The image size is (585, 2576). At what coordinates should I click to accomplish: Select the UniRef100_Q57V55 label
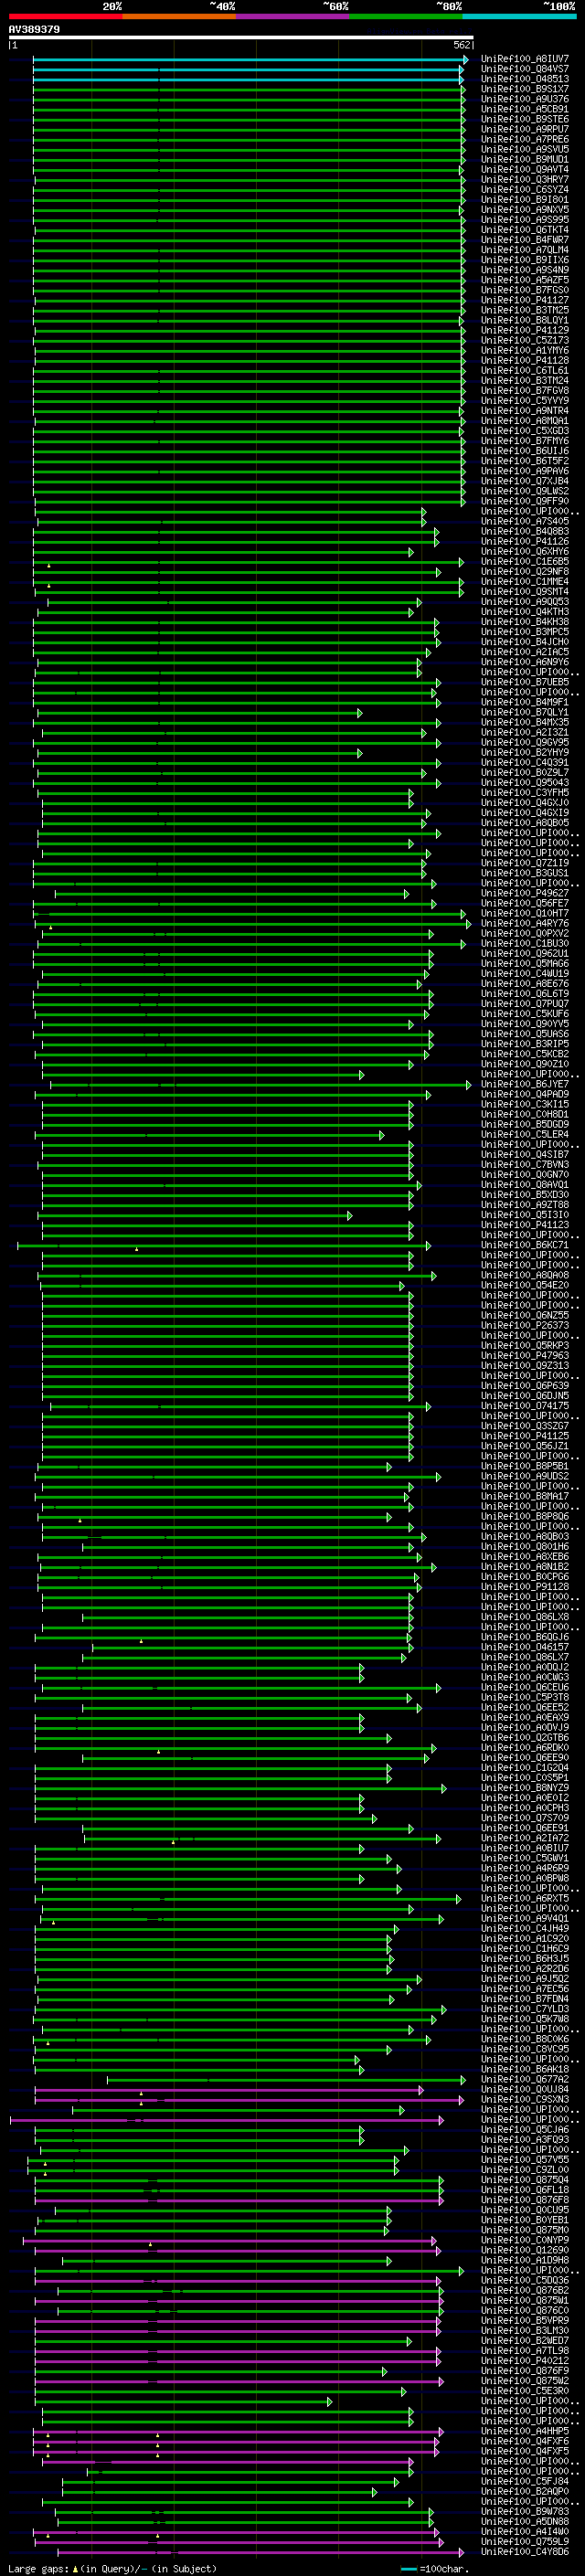pos(525,2159)
